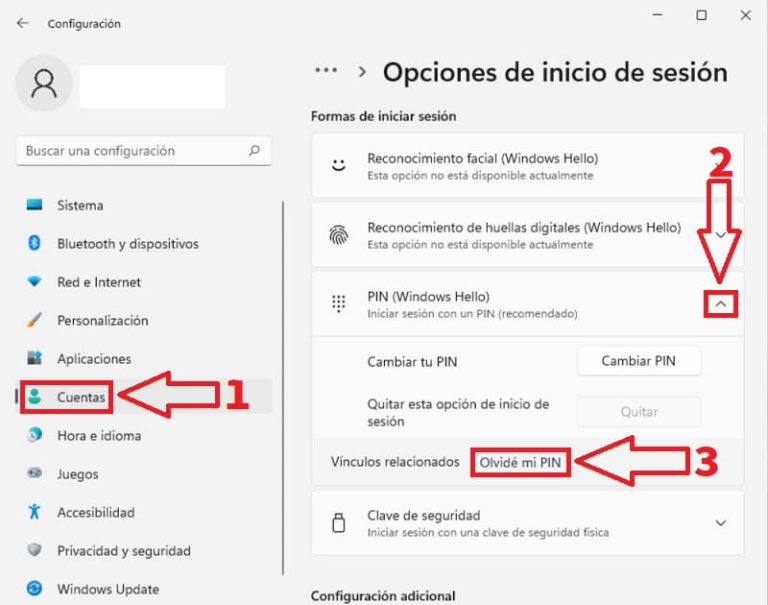
Task: Click the Hora e idioma globe icon
Action: click(34, 435)
